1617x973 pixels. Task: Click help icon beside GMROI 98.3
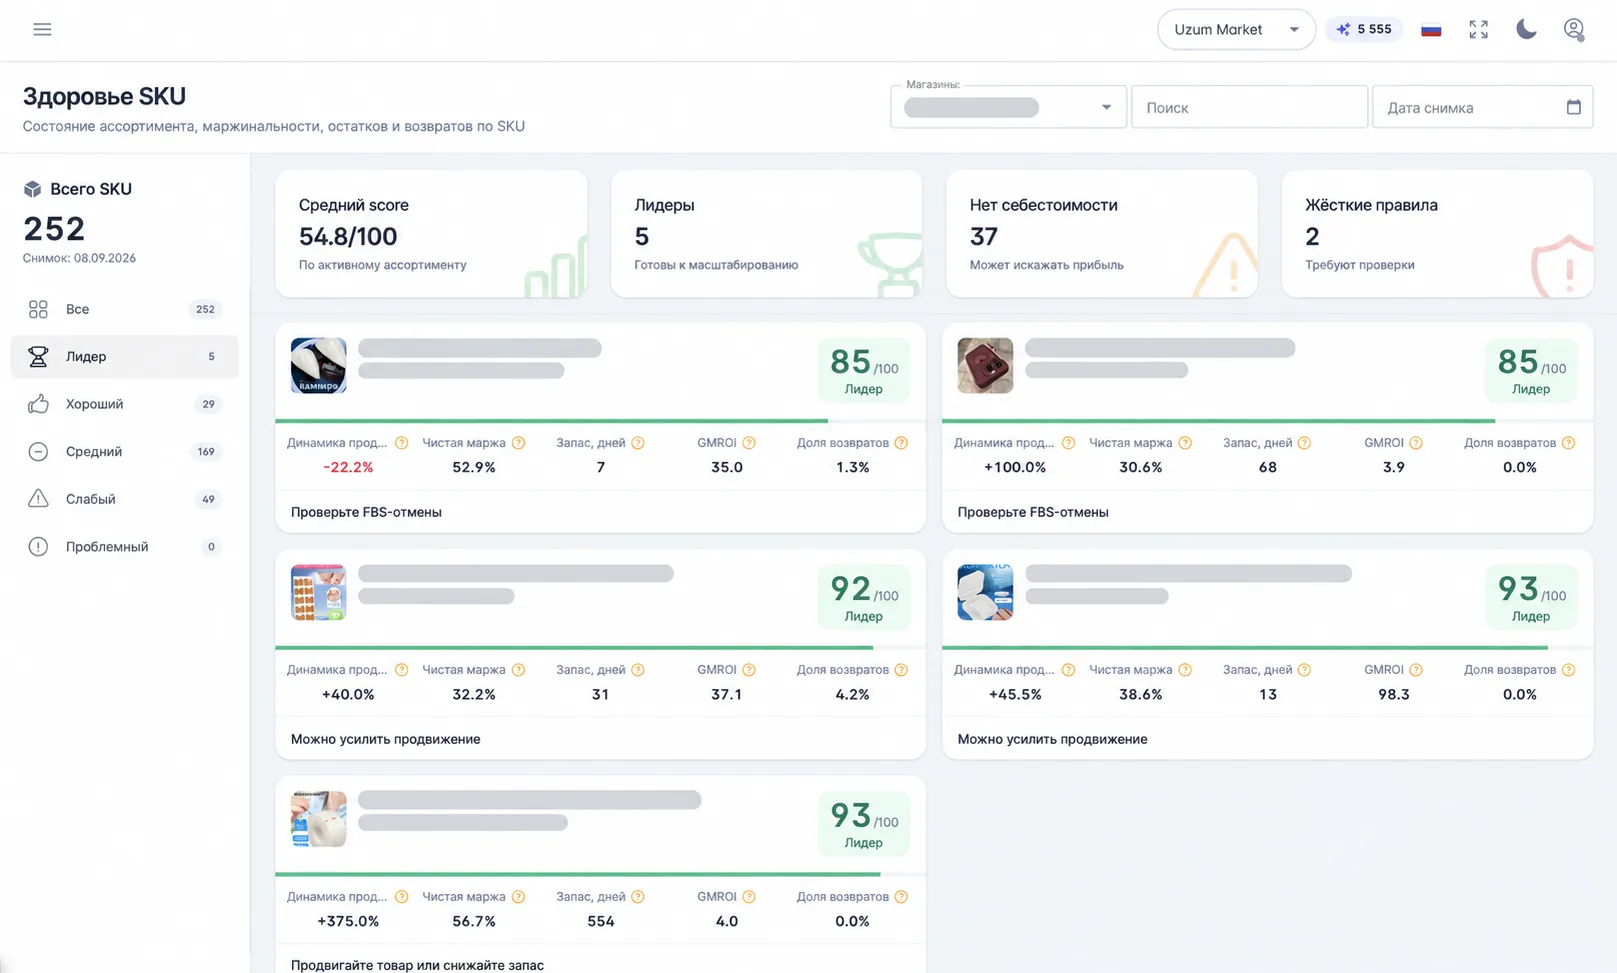[x=1416, y=670]
